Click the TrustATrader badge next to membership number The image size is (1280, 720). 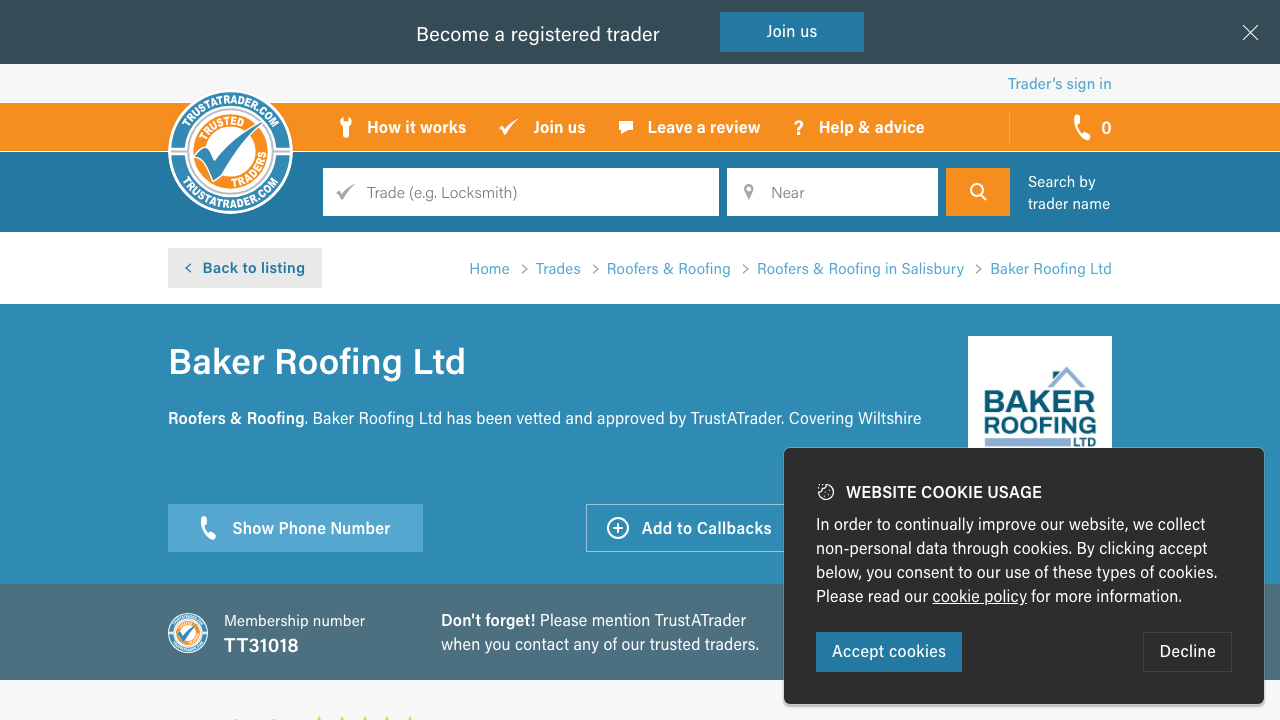188,632
